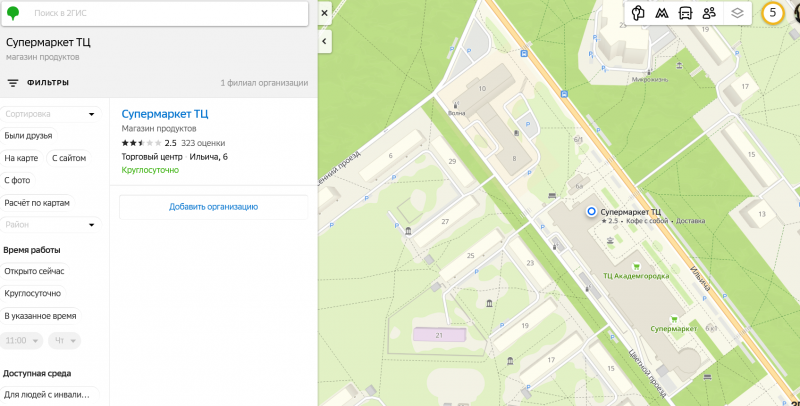Click the filters icon beside ФИЛЬТРЫ
This screenshot has width=800, height=406.
13,83
